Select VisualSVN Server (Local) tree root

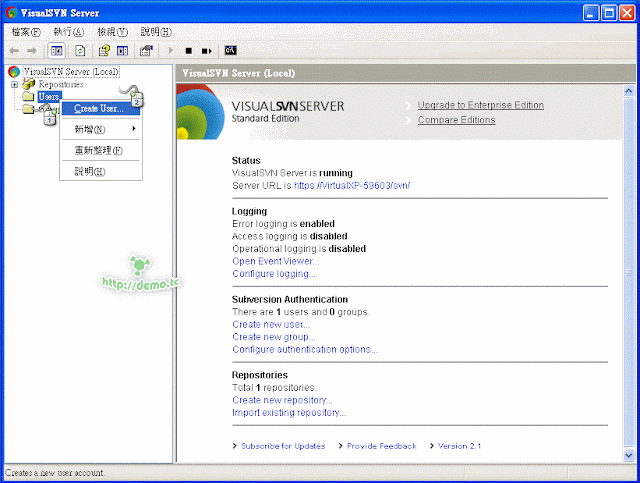point(71,72)
